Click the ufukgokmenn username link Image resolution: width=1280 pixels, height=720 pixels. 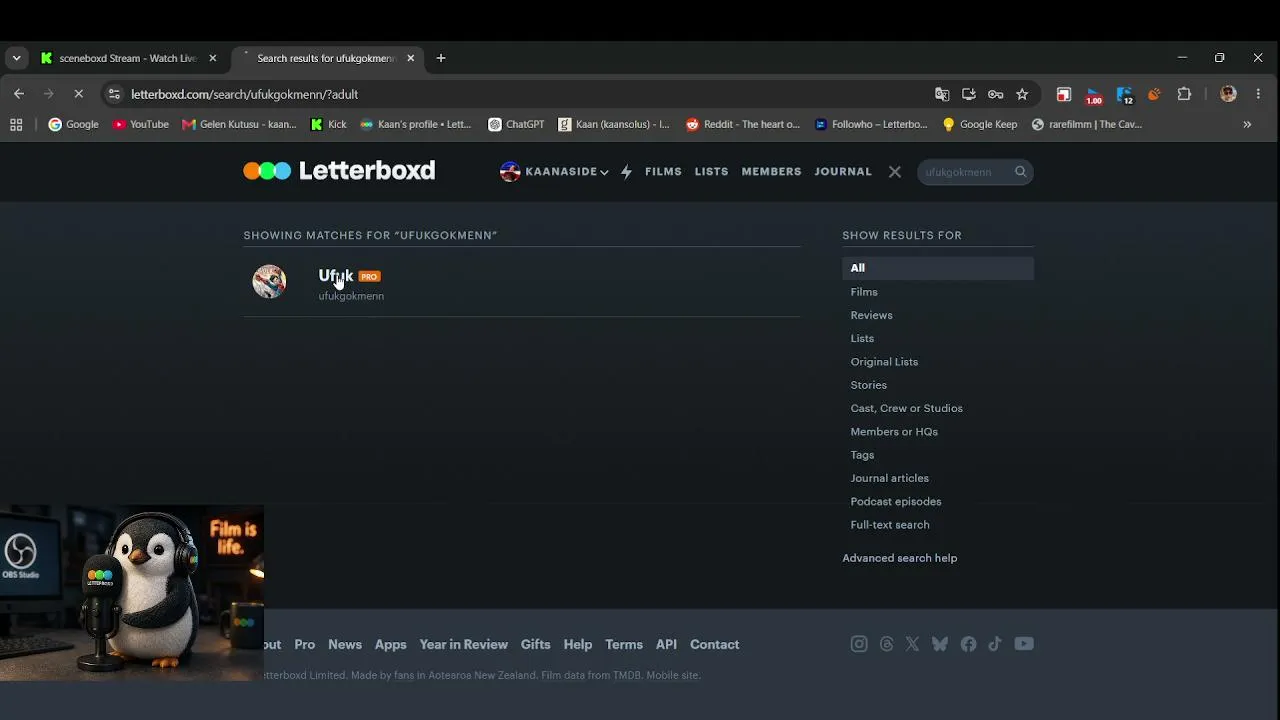pyautogui.click(x=351, y=296)
